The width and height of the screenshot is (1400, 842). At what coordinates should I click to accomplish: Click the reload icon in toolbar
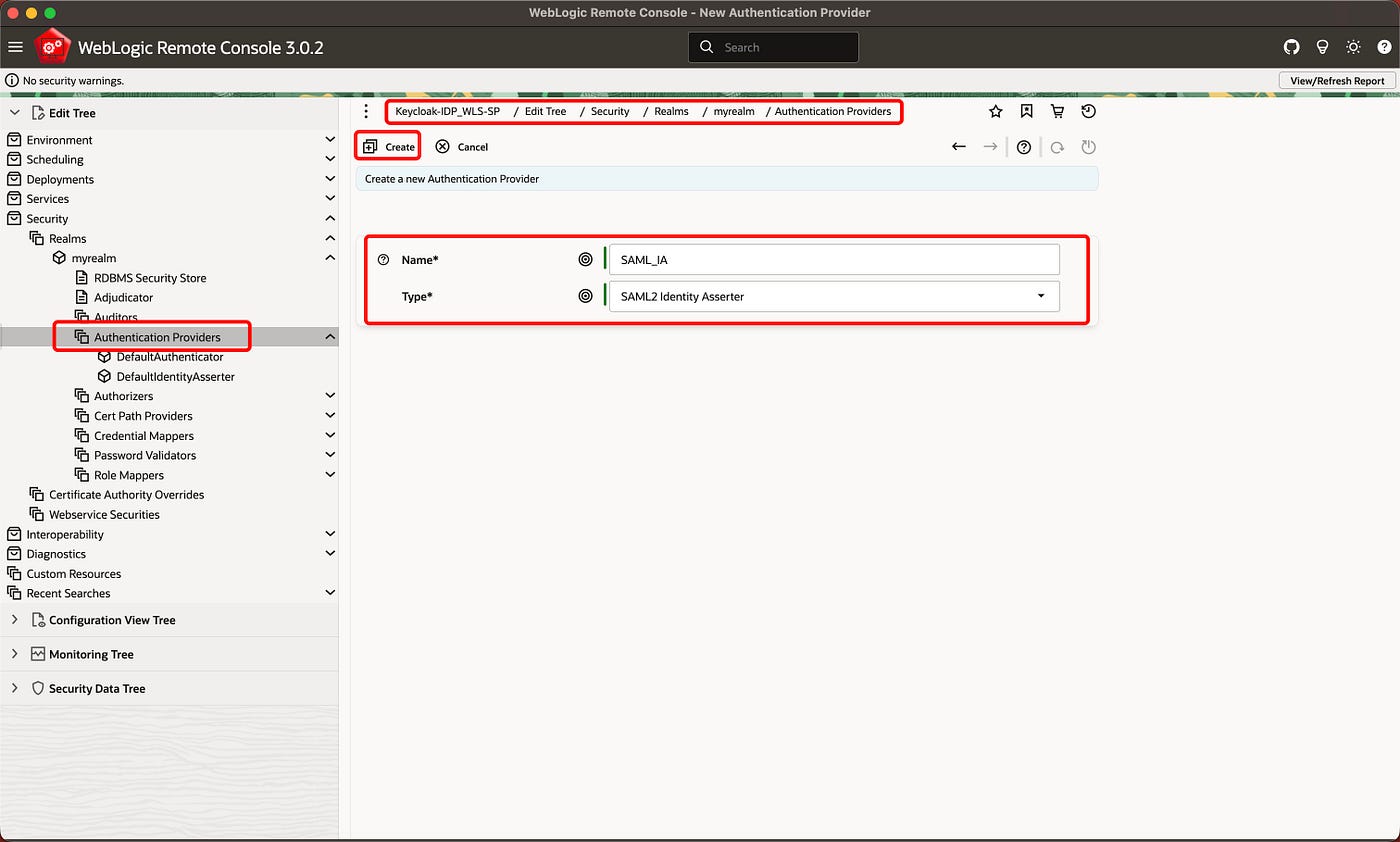1057,147
